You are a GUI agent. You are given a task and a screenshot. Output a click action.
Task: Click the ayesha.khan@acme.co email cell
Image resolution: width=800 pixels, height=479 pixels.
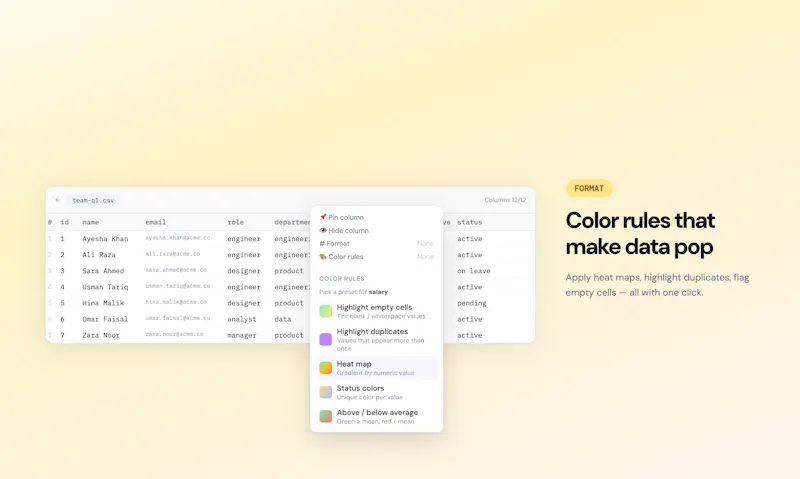(178, 238)
